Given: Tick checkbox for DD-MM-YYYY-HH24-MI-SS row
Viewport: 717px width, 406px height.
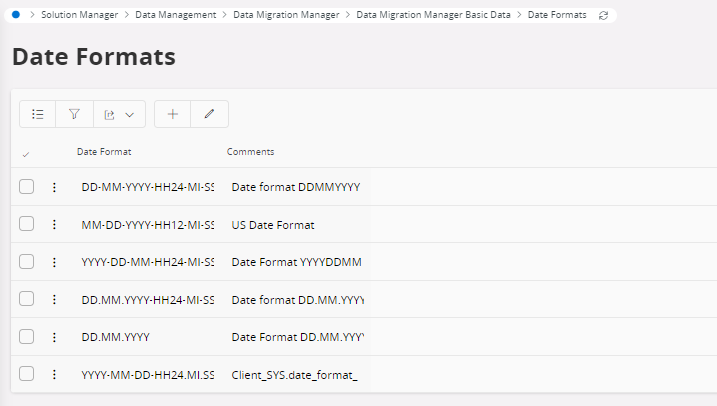Looking at the screenshot, I should [x=27, y=187].
